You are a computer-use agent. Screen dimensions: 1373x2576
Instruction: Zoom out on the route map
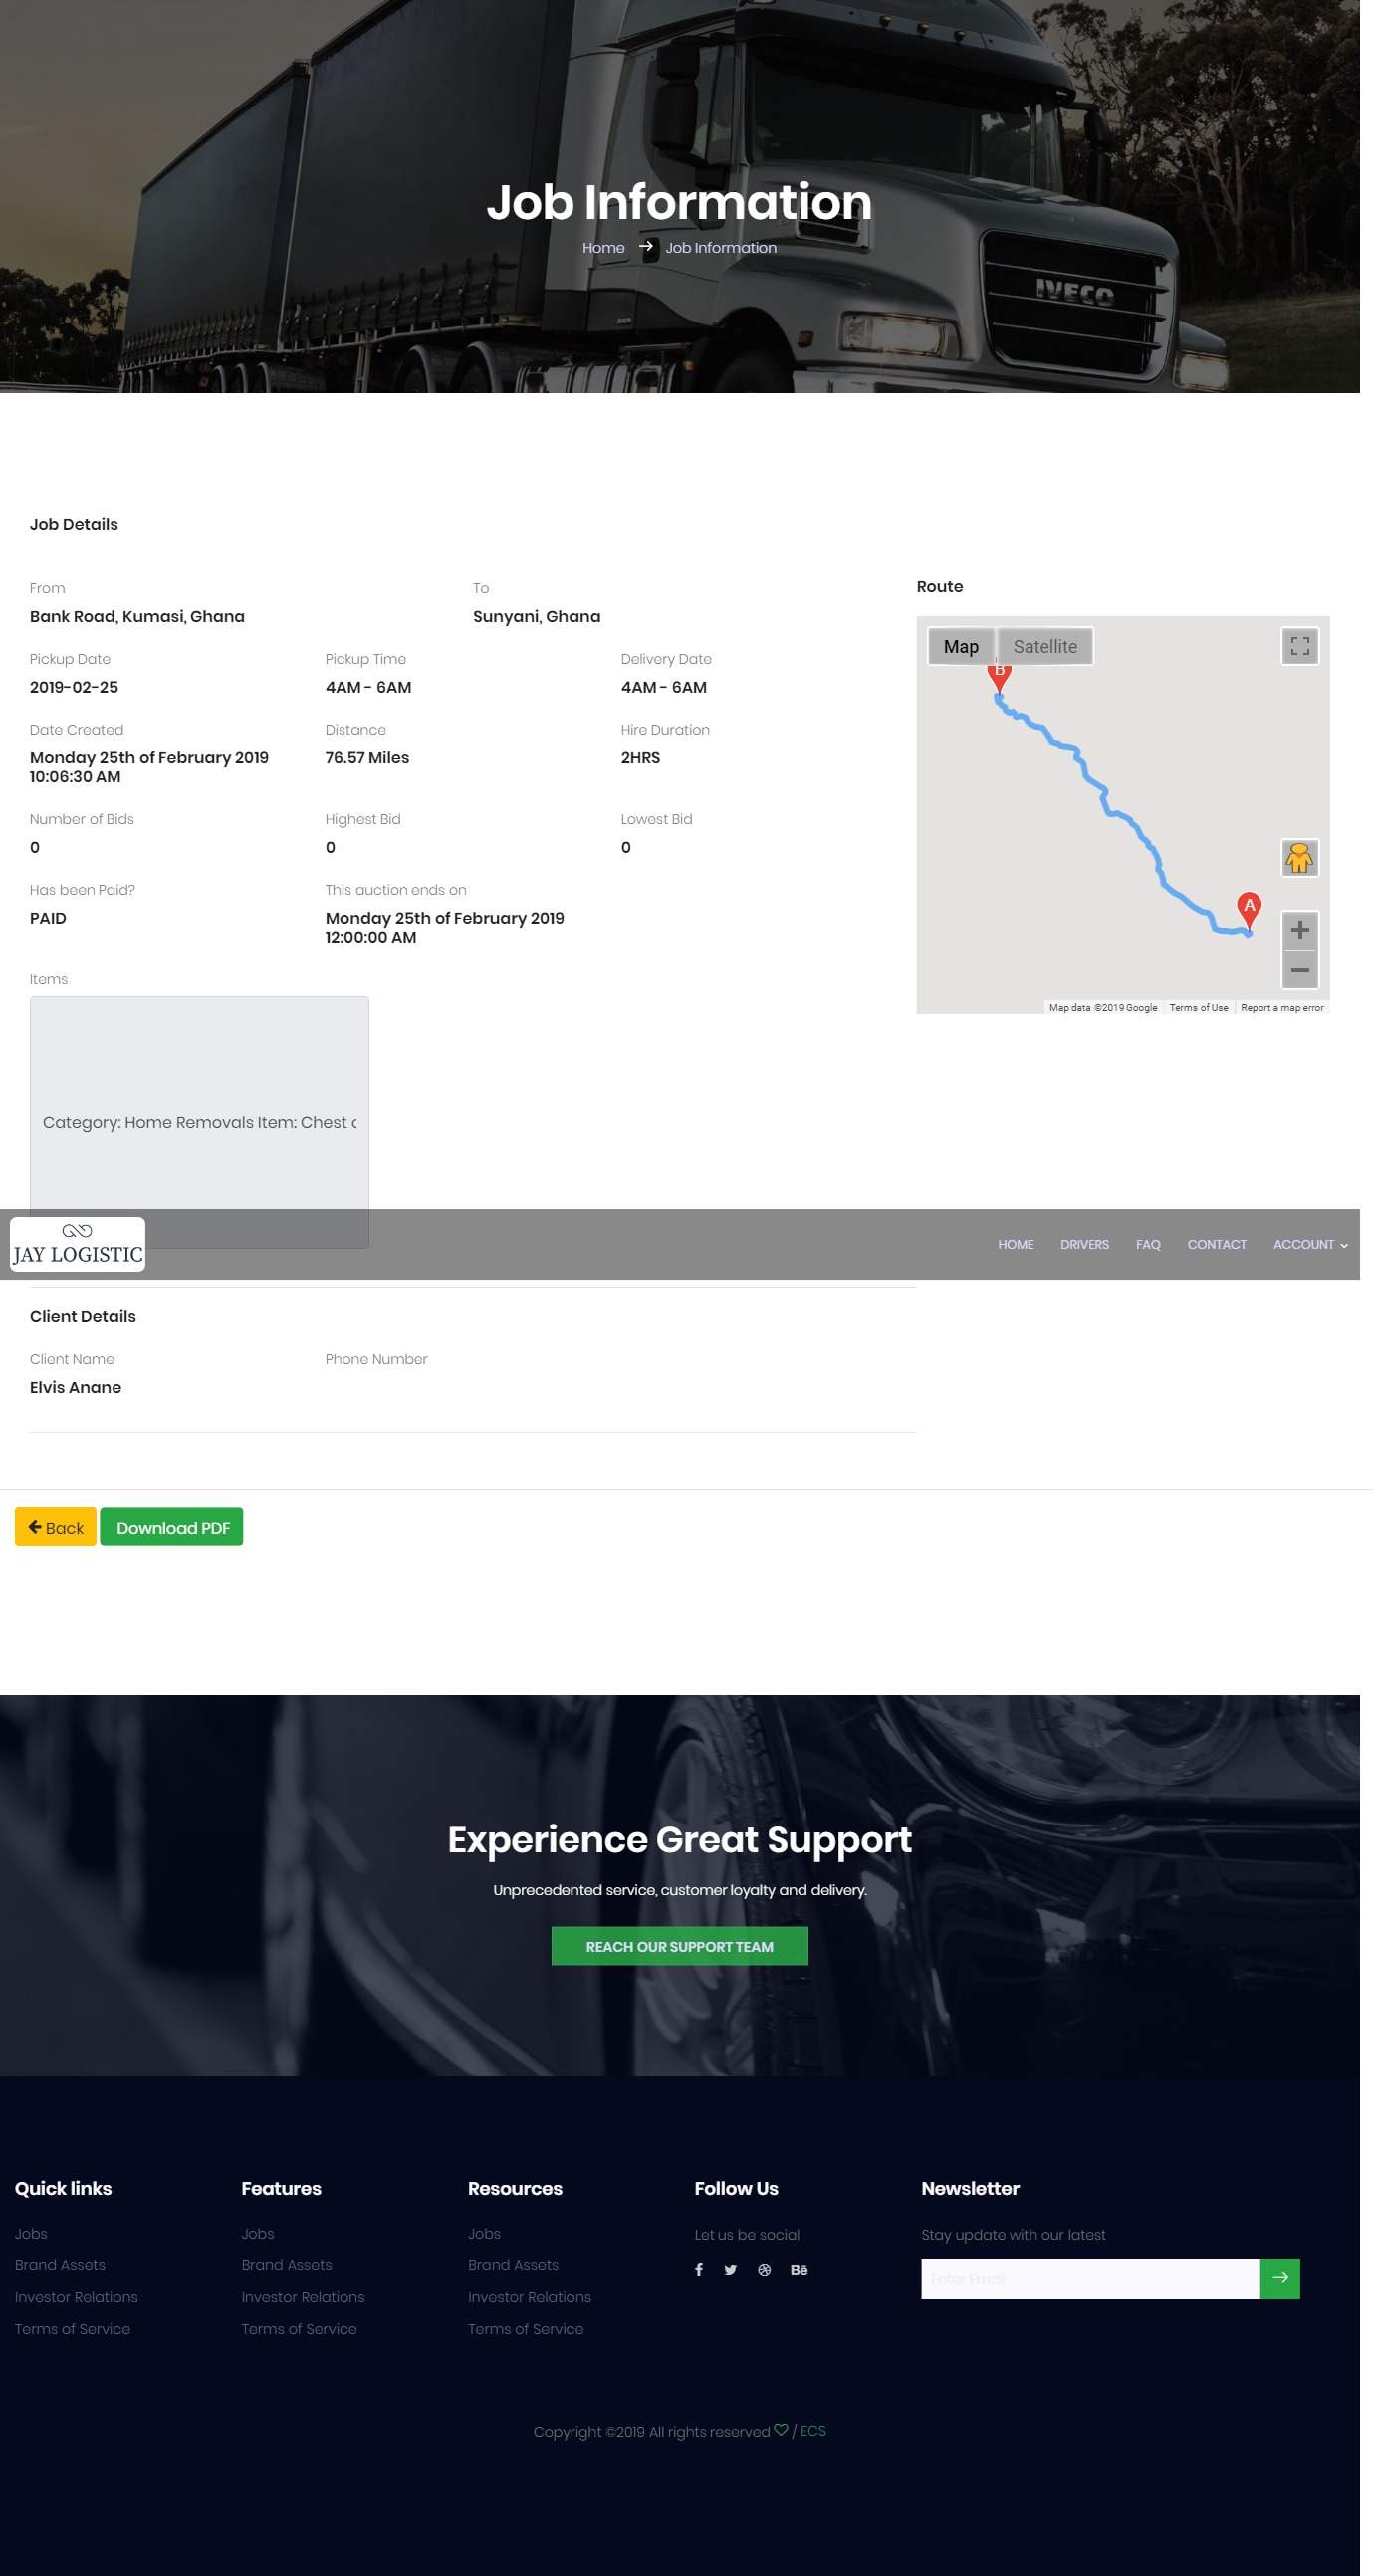click(x=1299, y=970)
